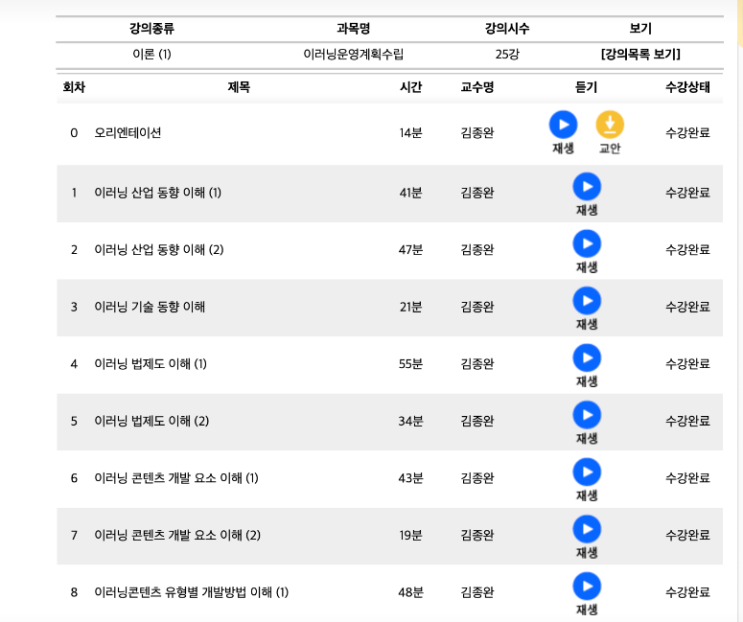743x622 pixels.
Task: Click 수강완료 status for lecture 8
Action: coord(687,592)
